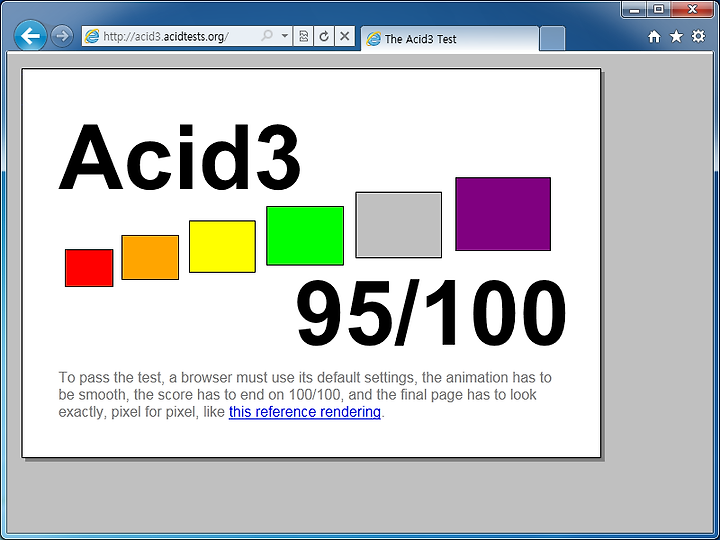
Task: Click the address bar URL acid3.acidtests.org
Action: click(166, 36)
